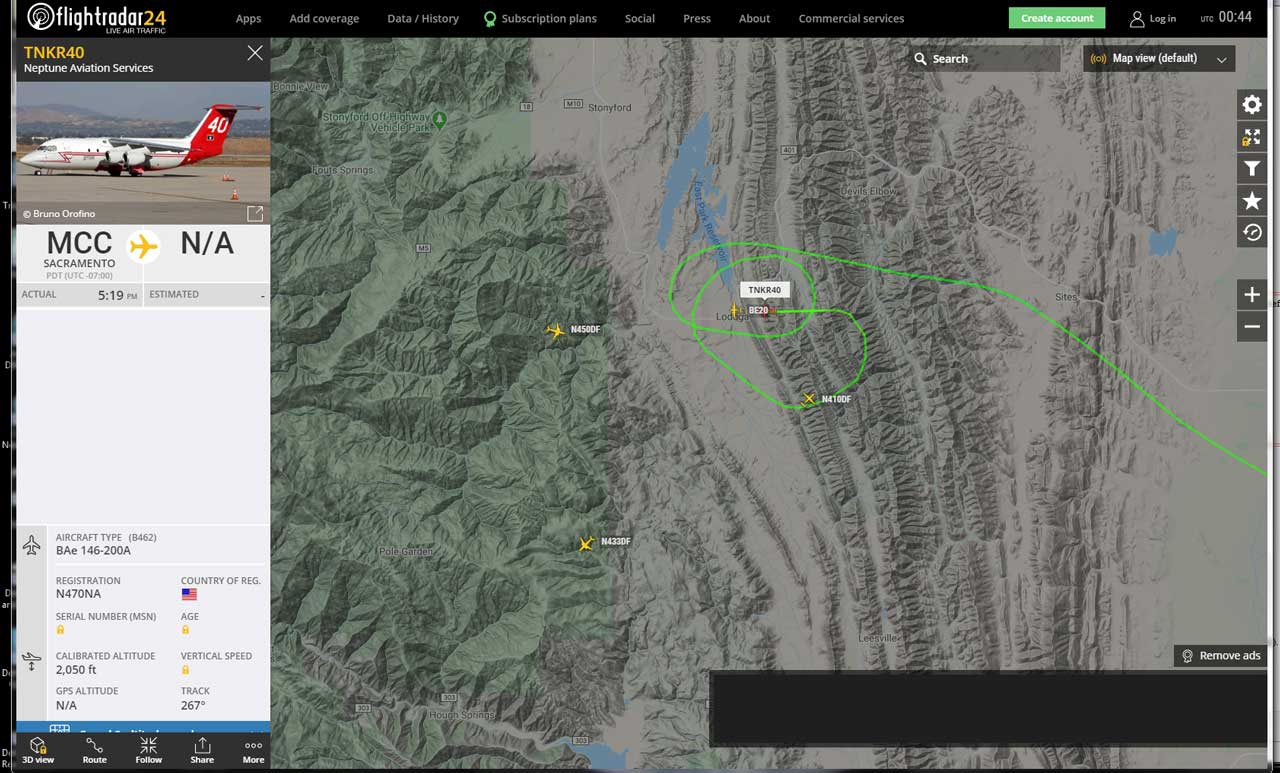Open the Subscription plans menu item
The image size is (1280, 773).
click(x=540, y=18)
